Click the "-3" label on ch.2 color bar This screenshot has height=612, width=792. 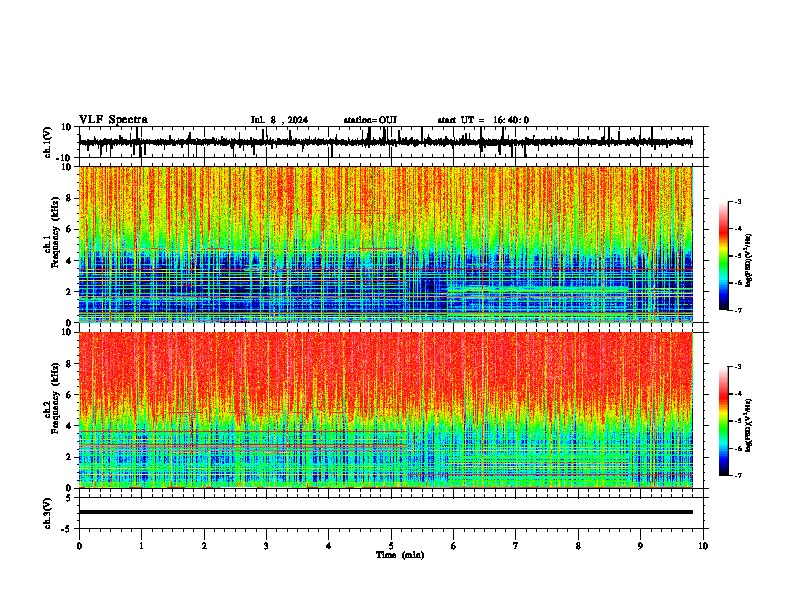click(736, 367)
